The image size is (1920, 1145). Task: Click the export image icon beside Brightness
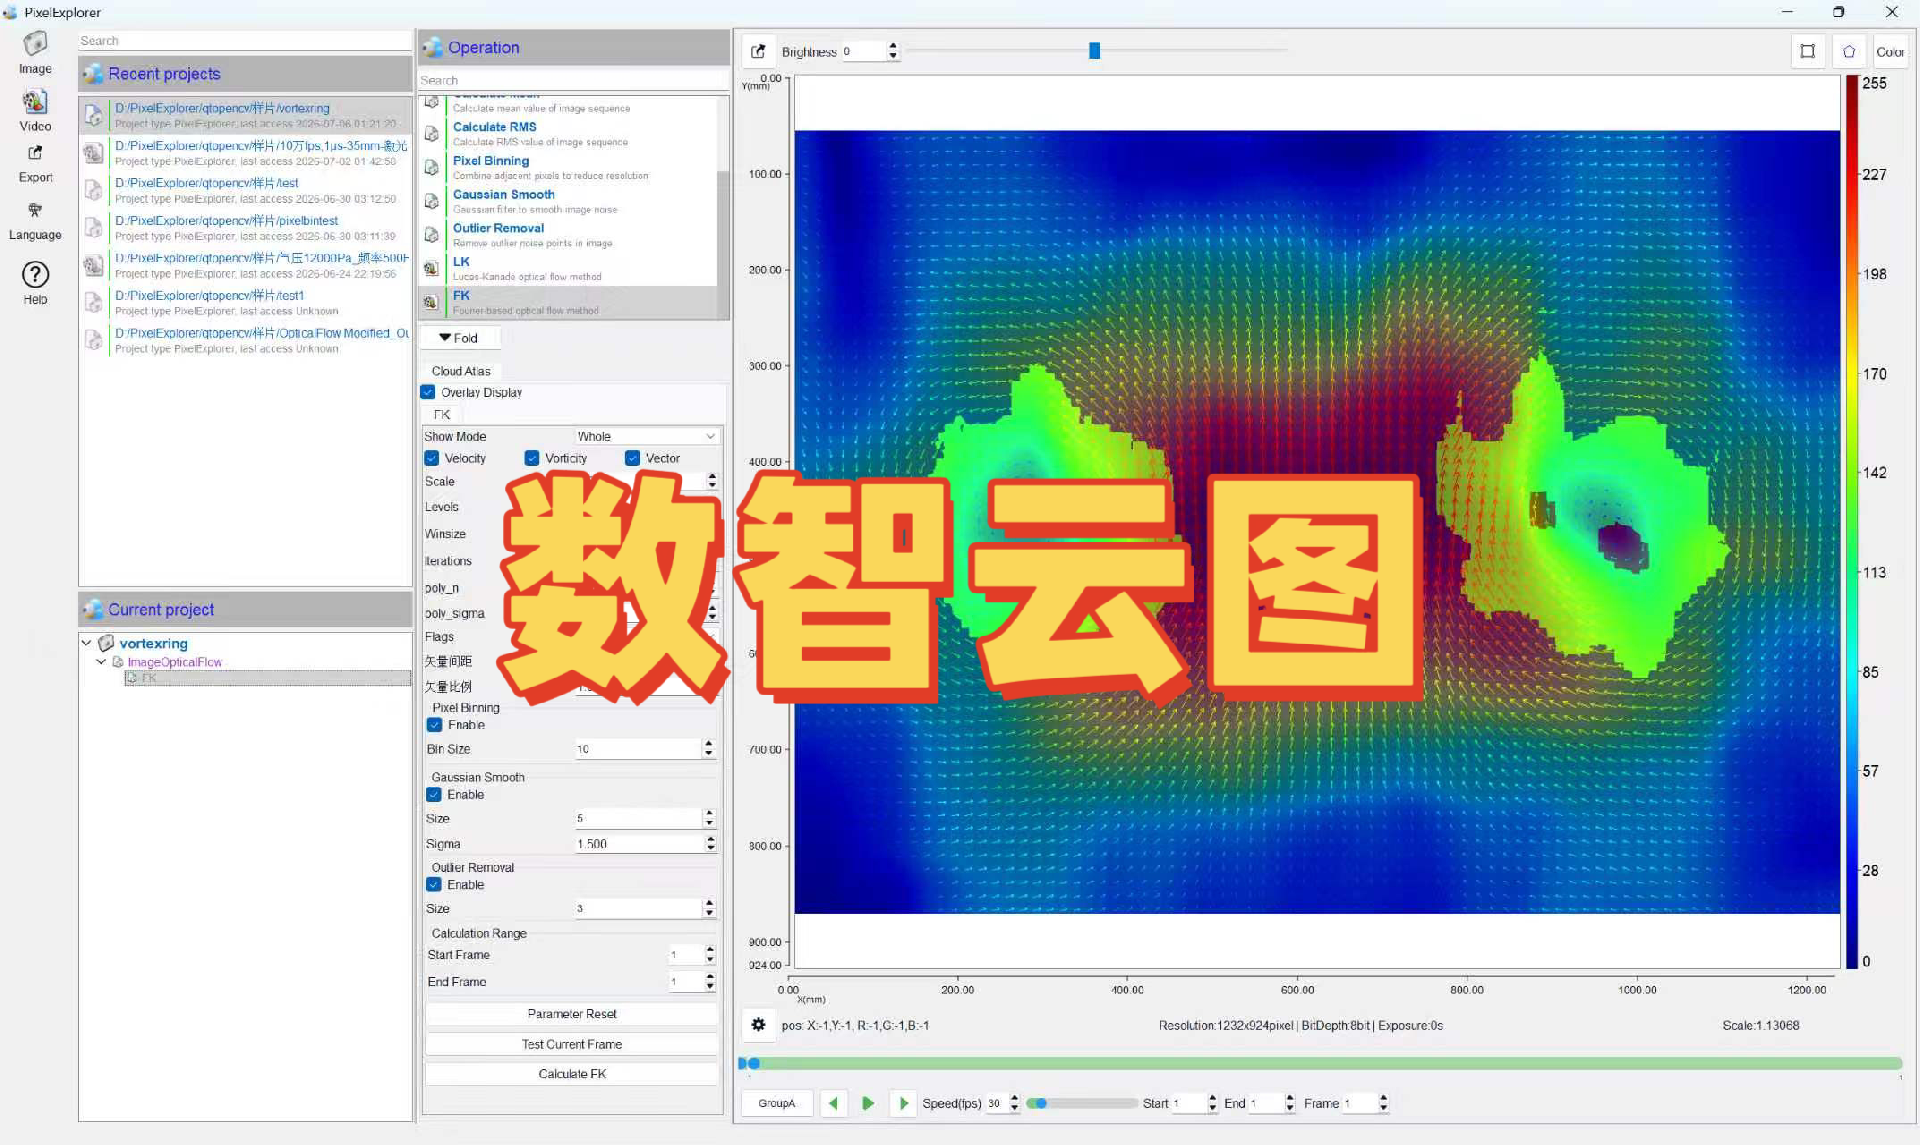click(x=758, y=51)
